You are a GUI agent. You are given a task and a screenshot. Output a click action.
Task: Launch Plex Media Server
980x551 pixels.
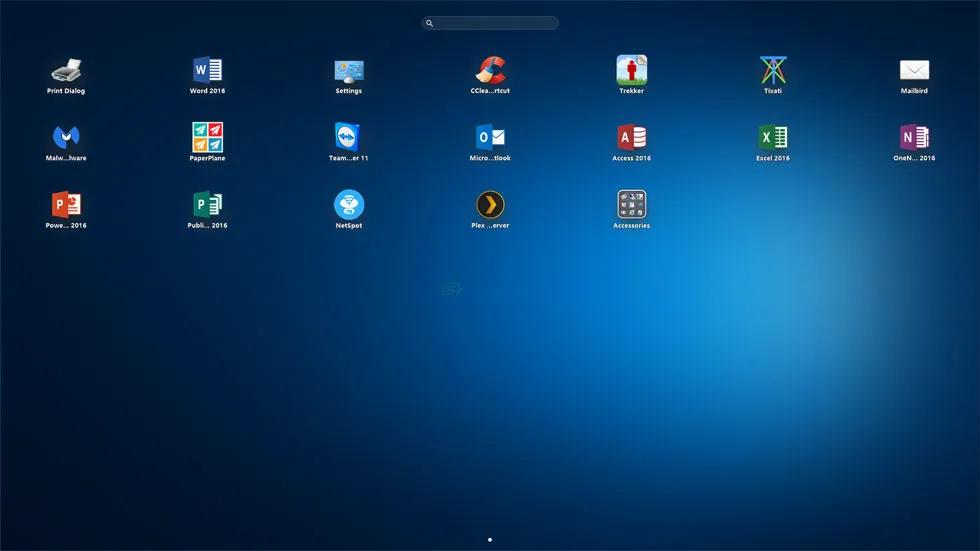coord(491,204)
